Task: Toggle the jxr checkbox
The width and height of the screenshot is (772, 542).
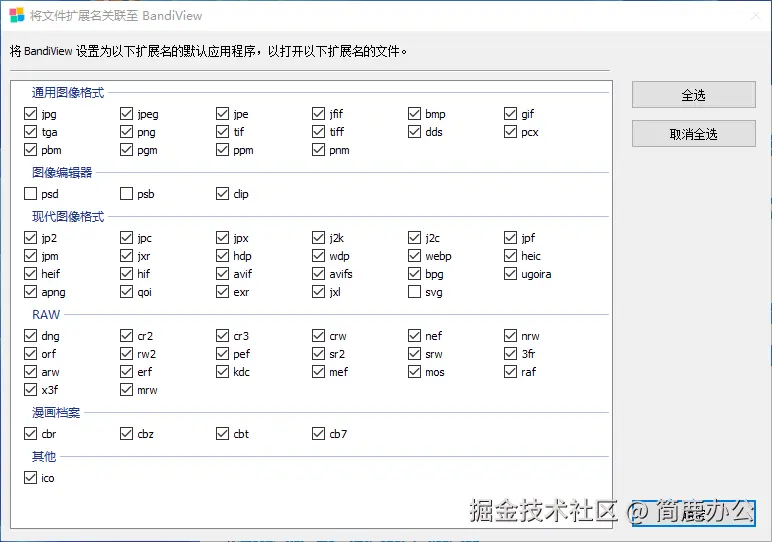Action: [x=127, y=256]
